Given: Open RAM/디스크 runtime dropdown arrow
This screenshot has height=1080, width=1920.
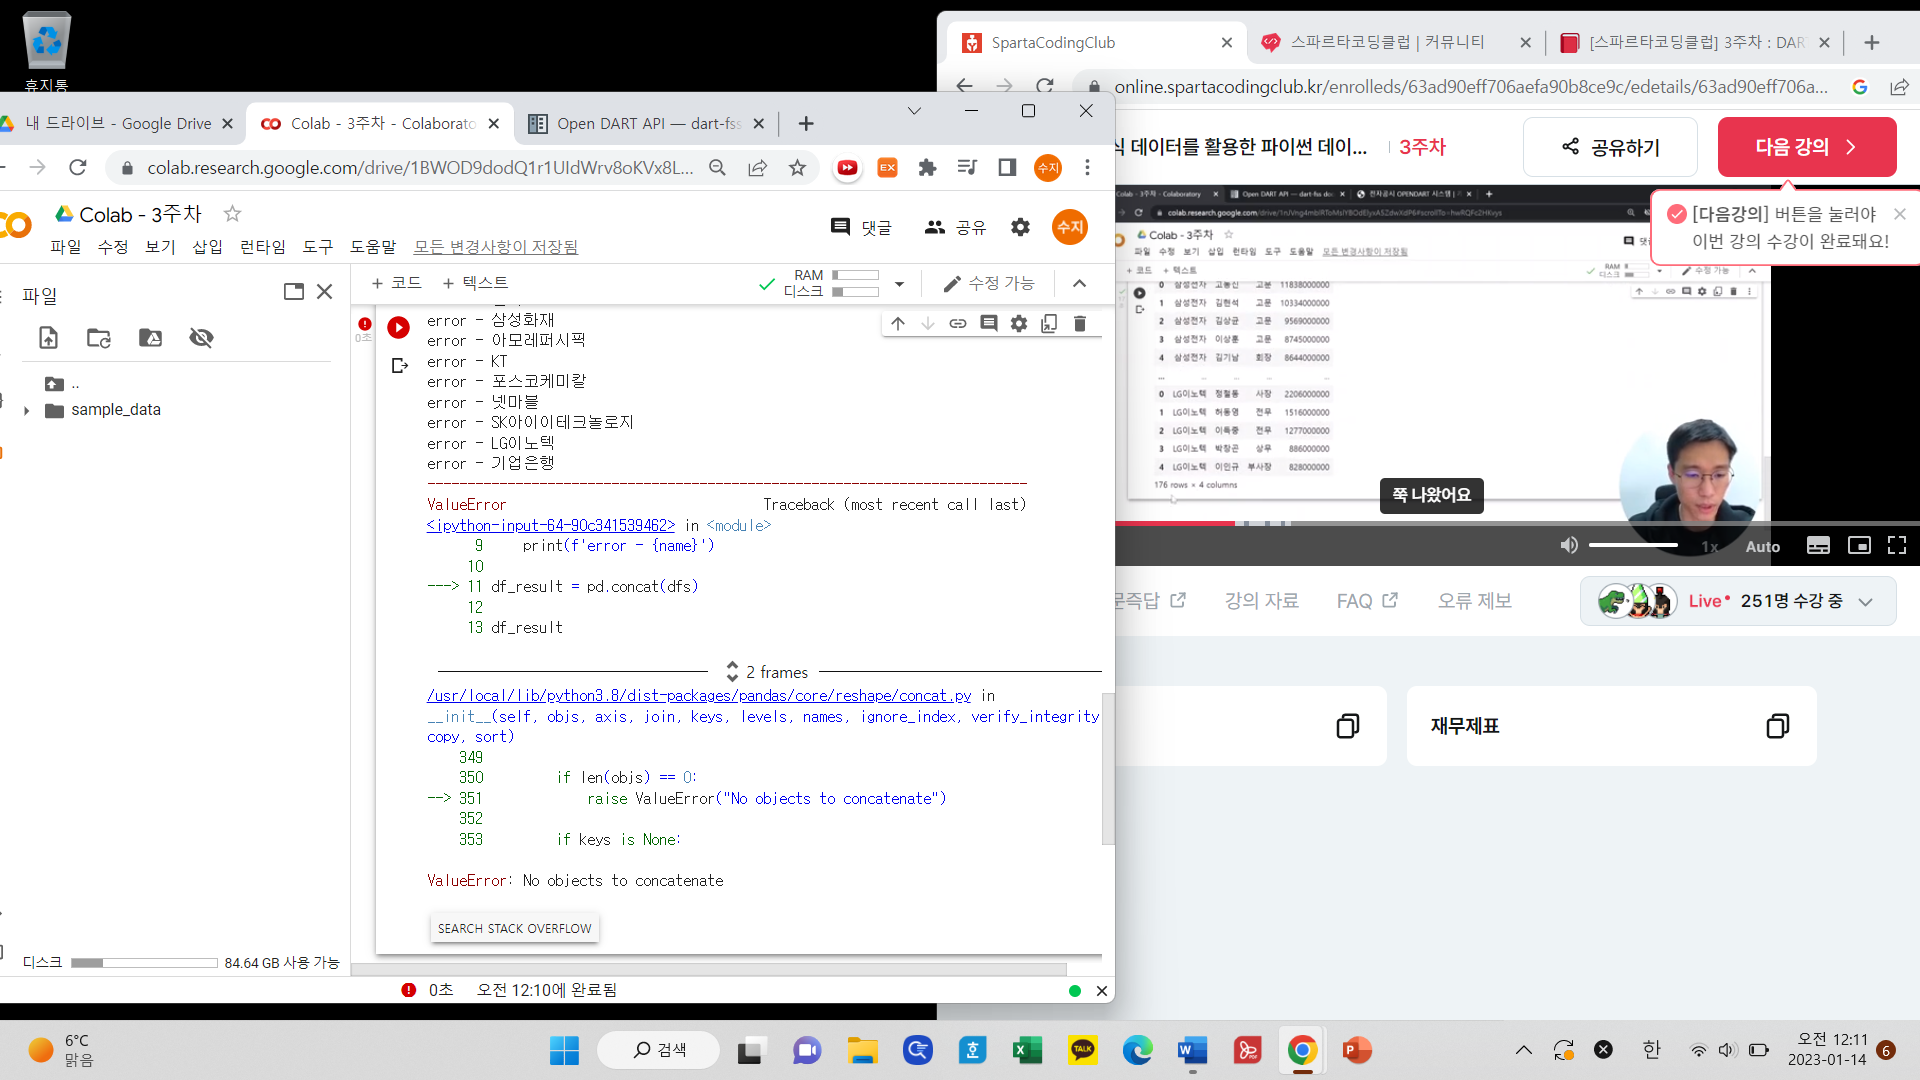Looking at the screenshot, I should click(899, 284).
